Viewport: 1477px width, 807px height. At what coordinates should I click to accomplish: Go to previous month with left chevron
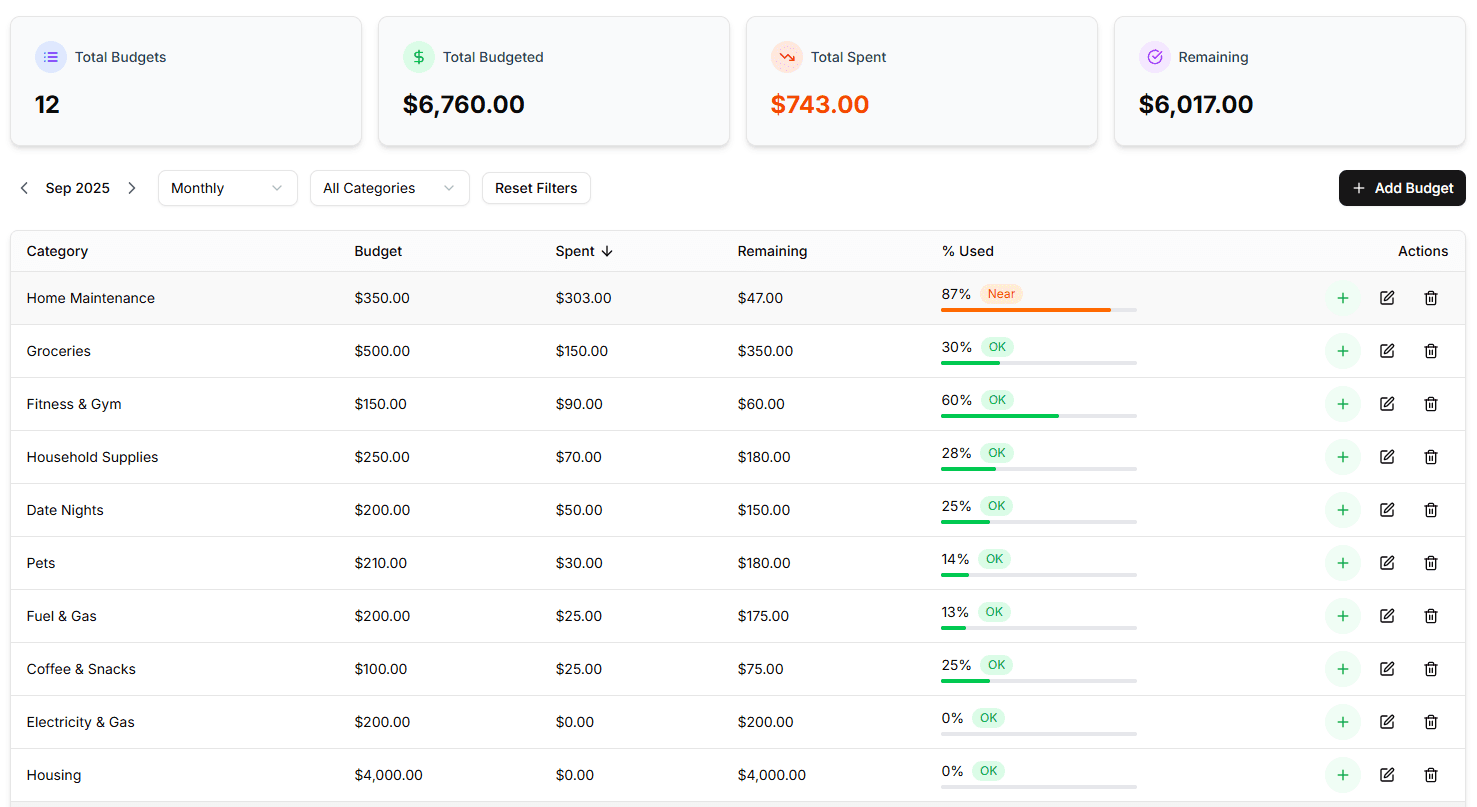(x=24, y=188)
